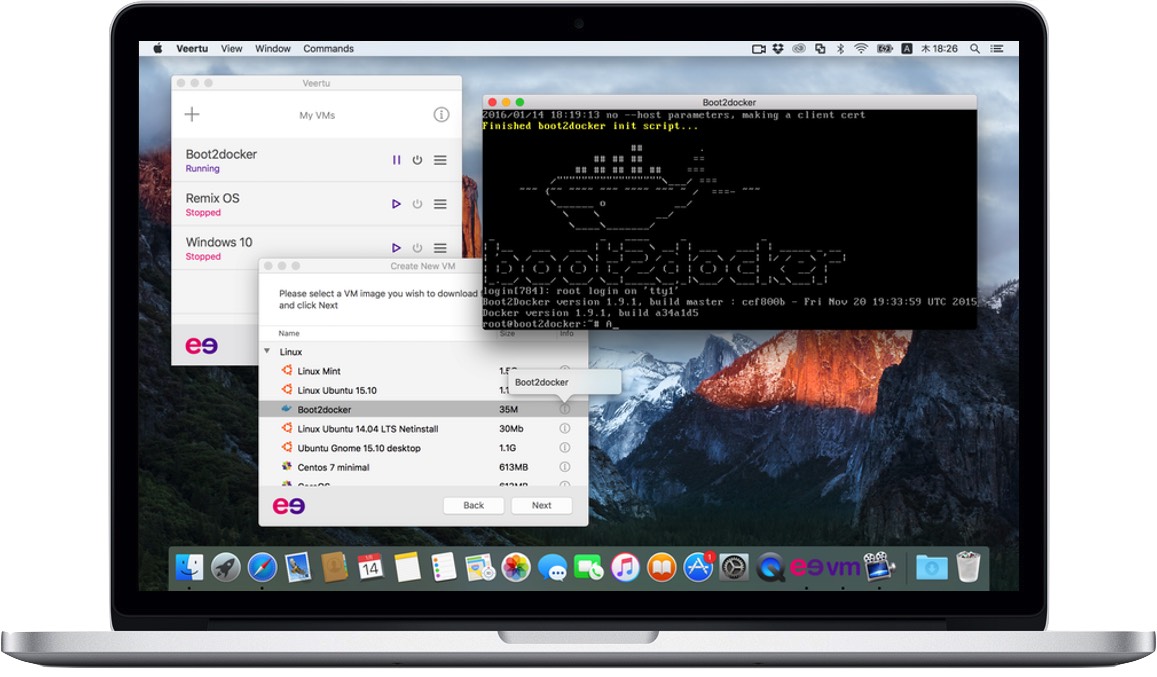The height and width of the screenshot is (677, 1157).
Task: Open the Trash in the dock
Action: click(967, 568)
